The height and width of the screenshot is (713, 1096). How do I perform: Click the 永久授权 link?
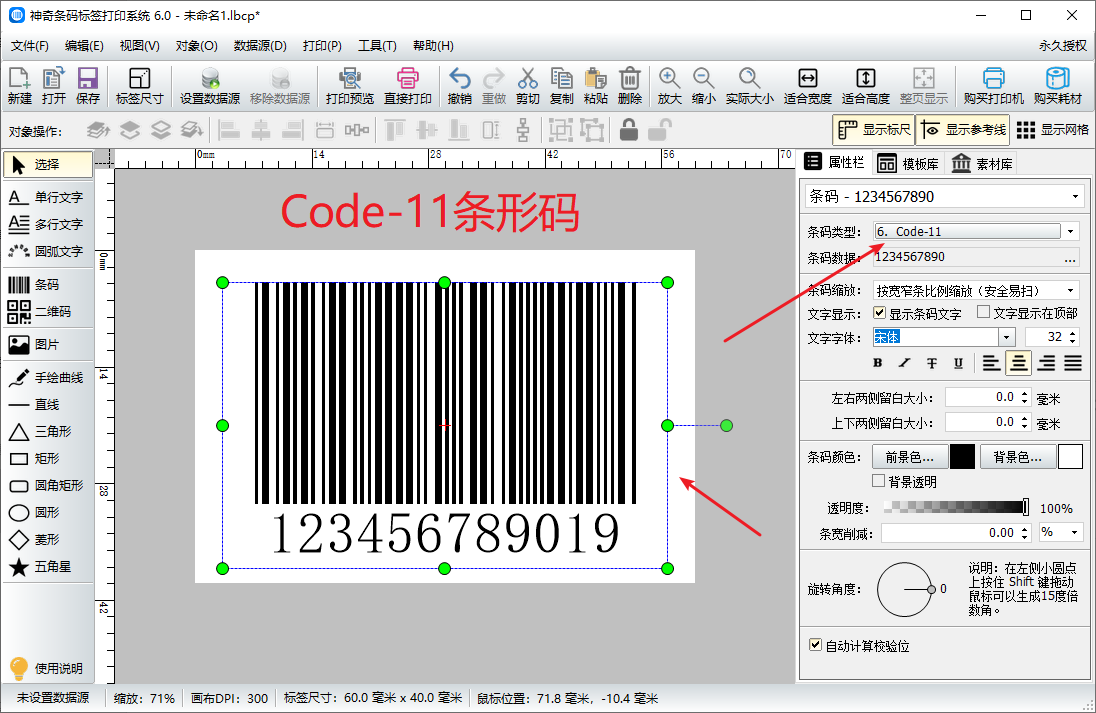[x=1062, y=45]
